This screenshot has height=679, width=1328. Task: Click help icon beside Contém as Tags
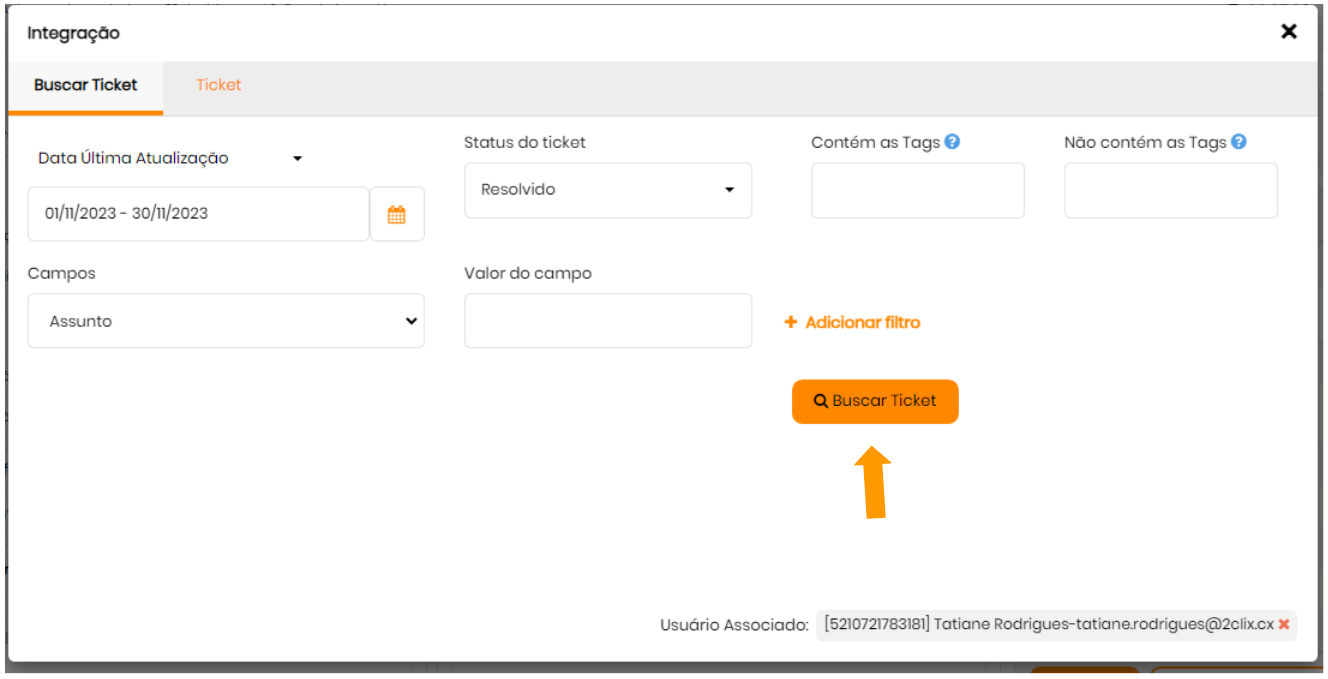(952, 142)
